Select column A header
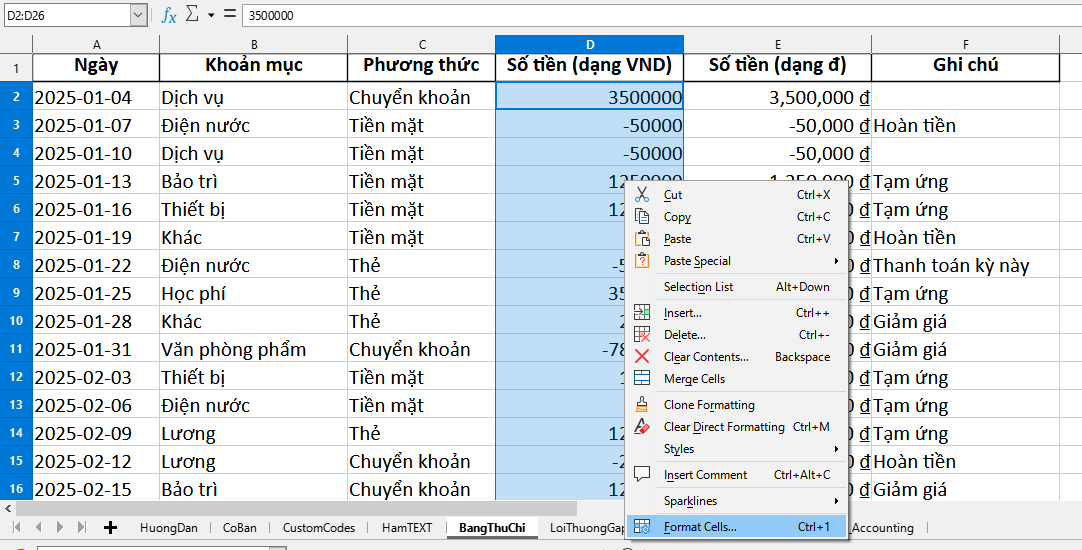The image size is (1082, 550). pos(96,44)
